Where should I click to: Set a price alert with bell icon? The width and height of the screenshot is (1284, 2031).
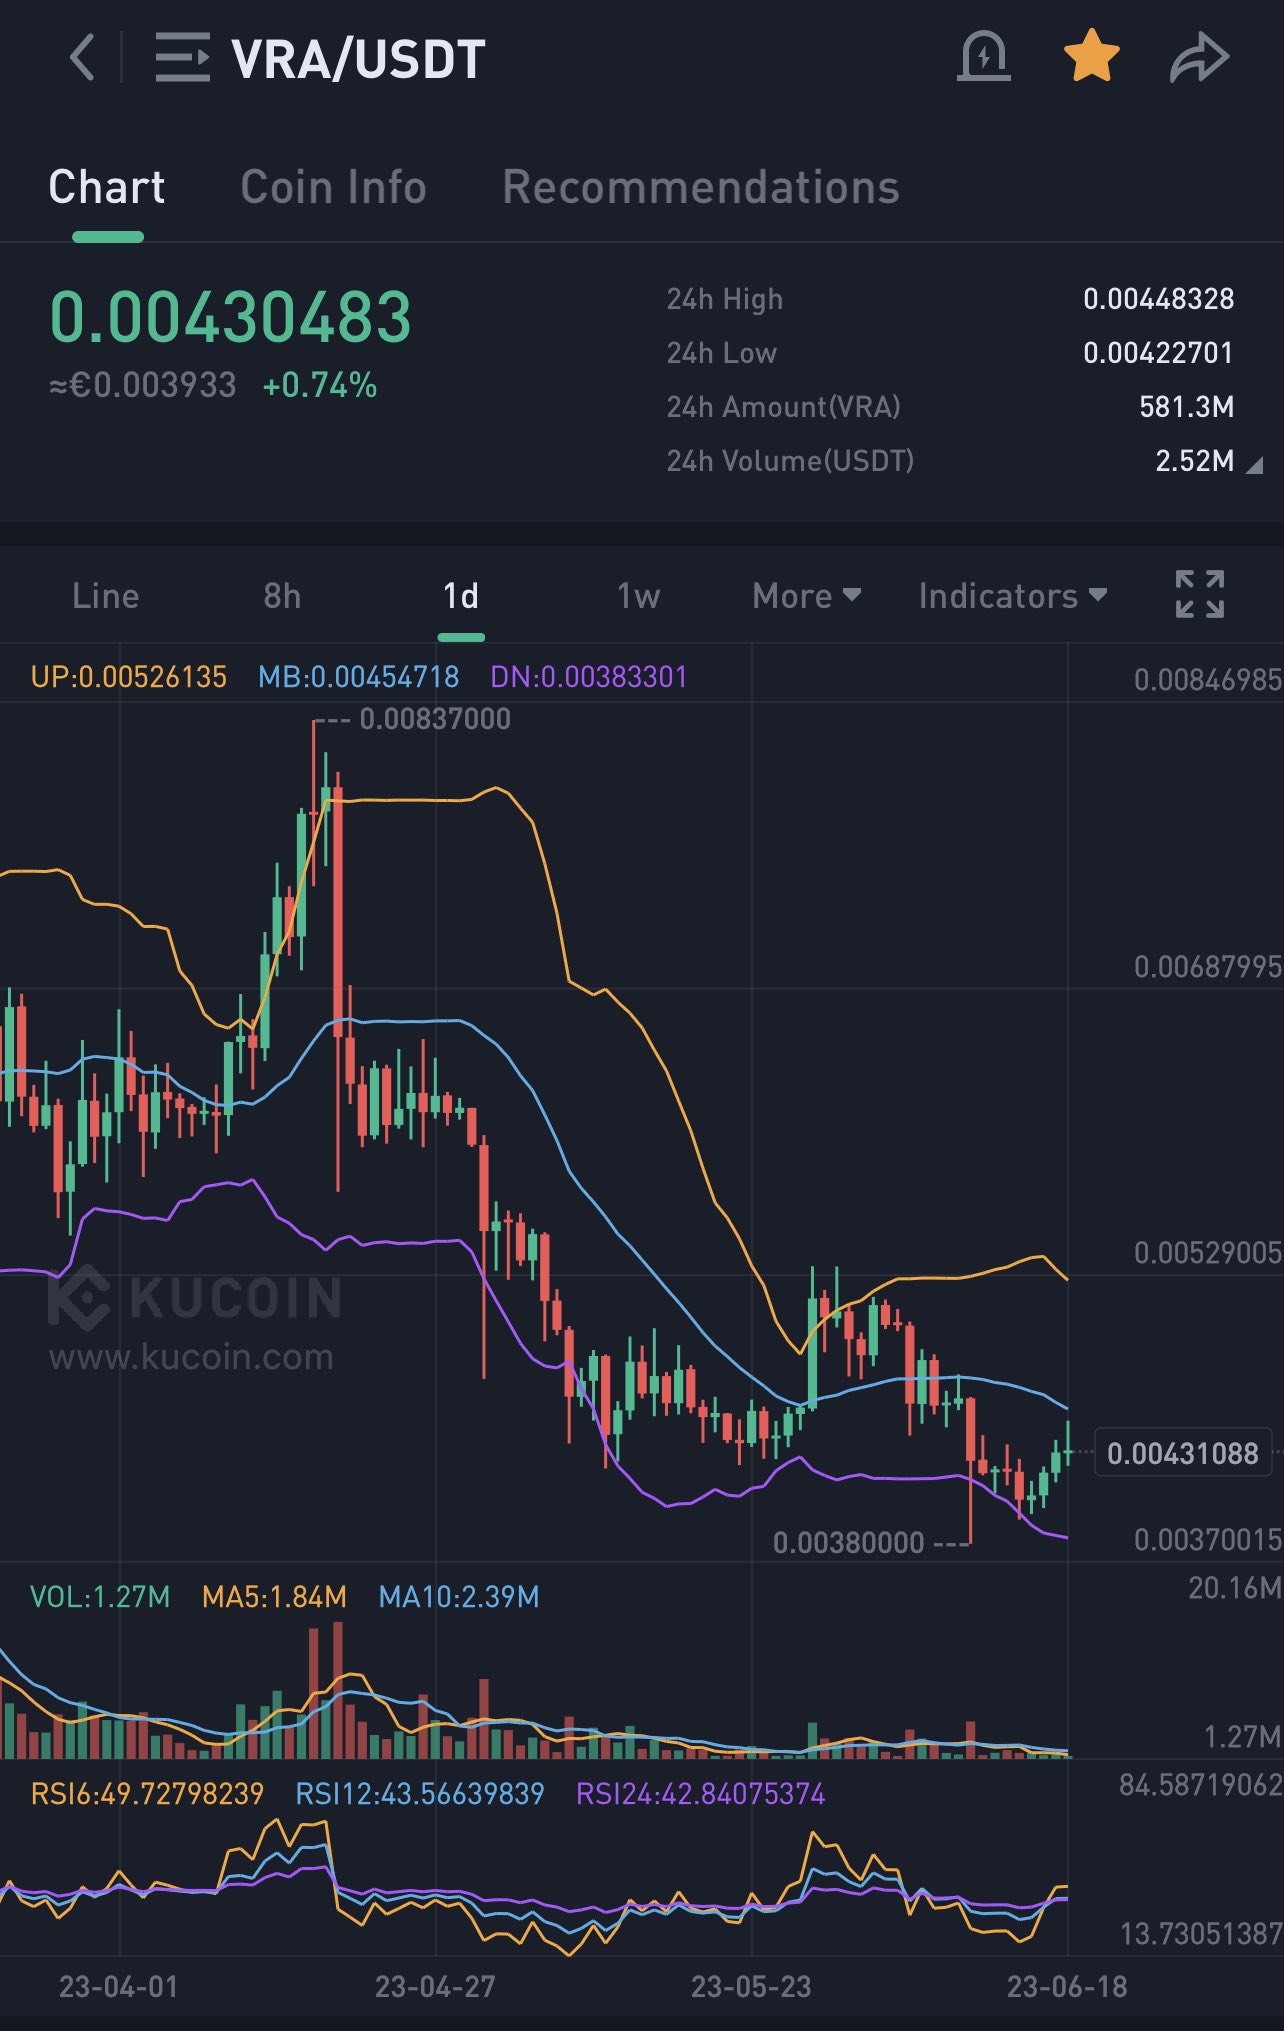click(984, 56)
